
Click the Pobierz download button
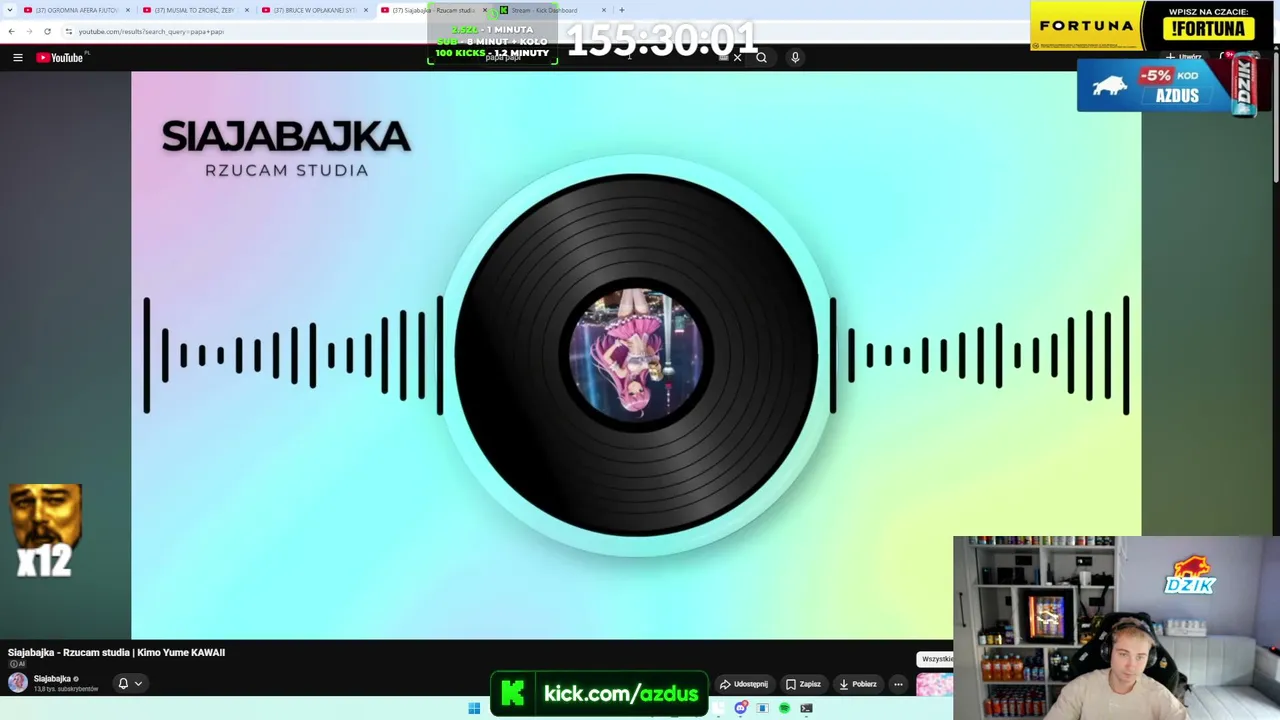pyautogui.click(x=858, y=684)
